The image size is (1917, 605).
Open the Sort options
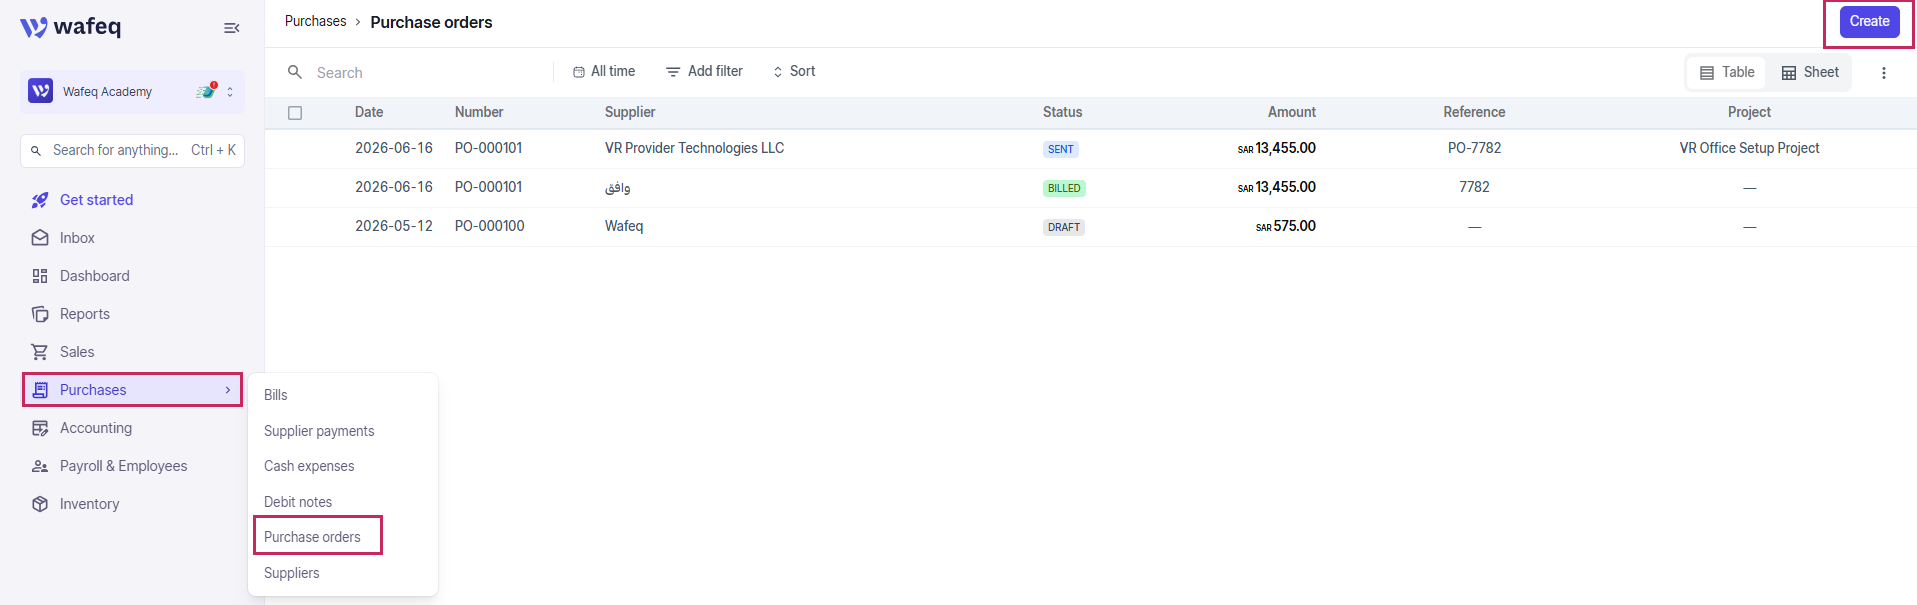[794, 71]
